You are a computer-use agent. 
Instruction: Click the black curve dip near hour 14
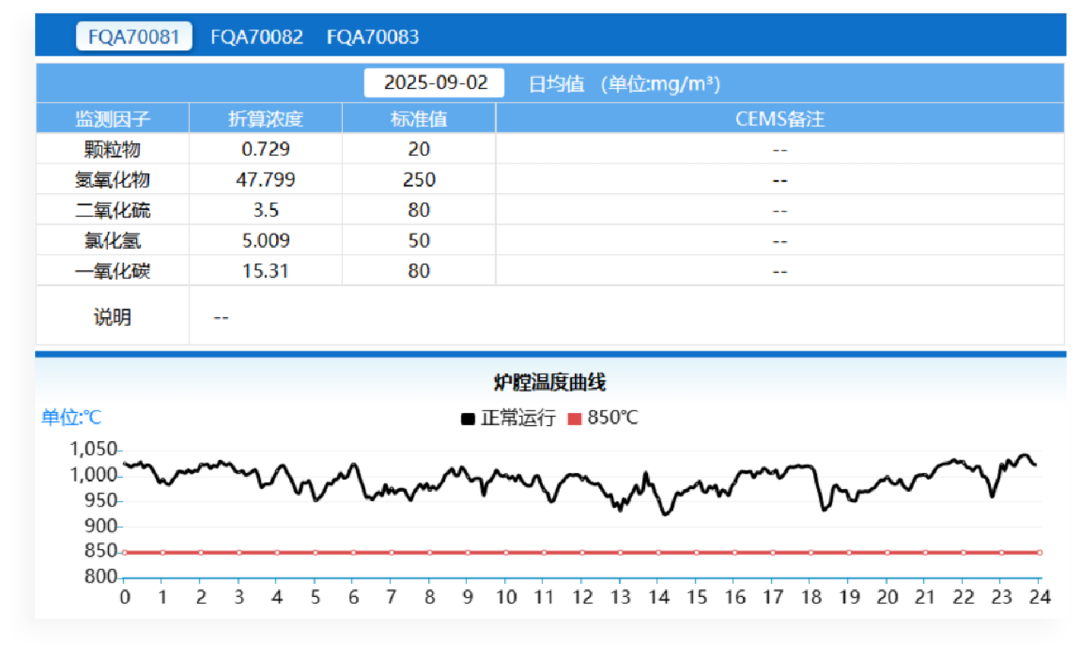click(x=663, y=513)
